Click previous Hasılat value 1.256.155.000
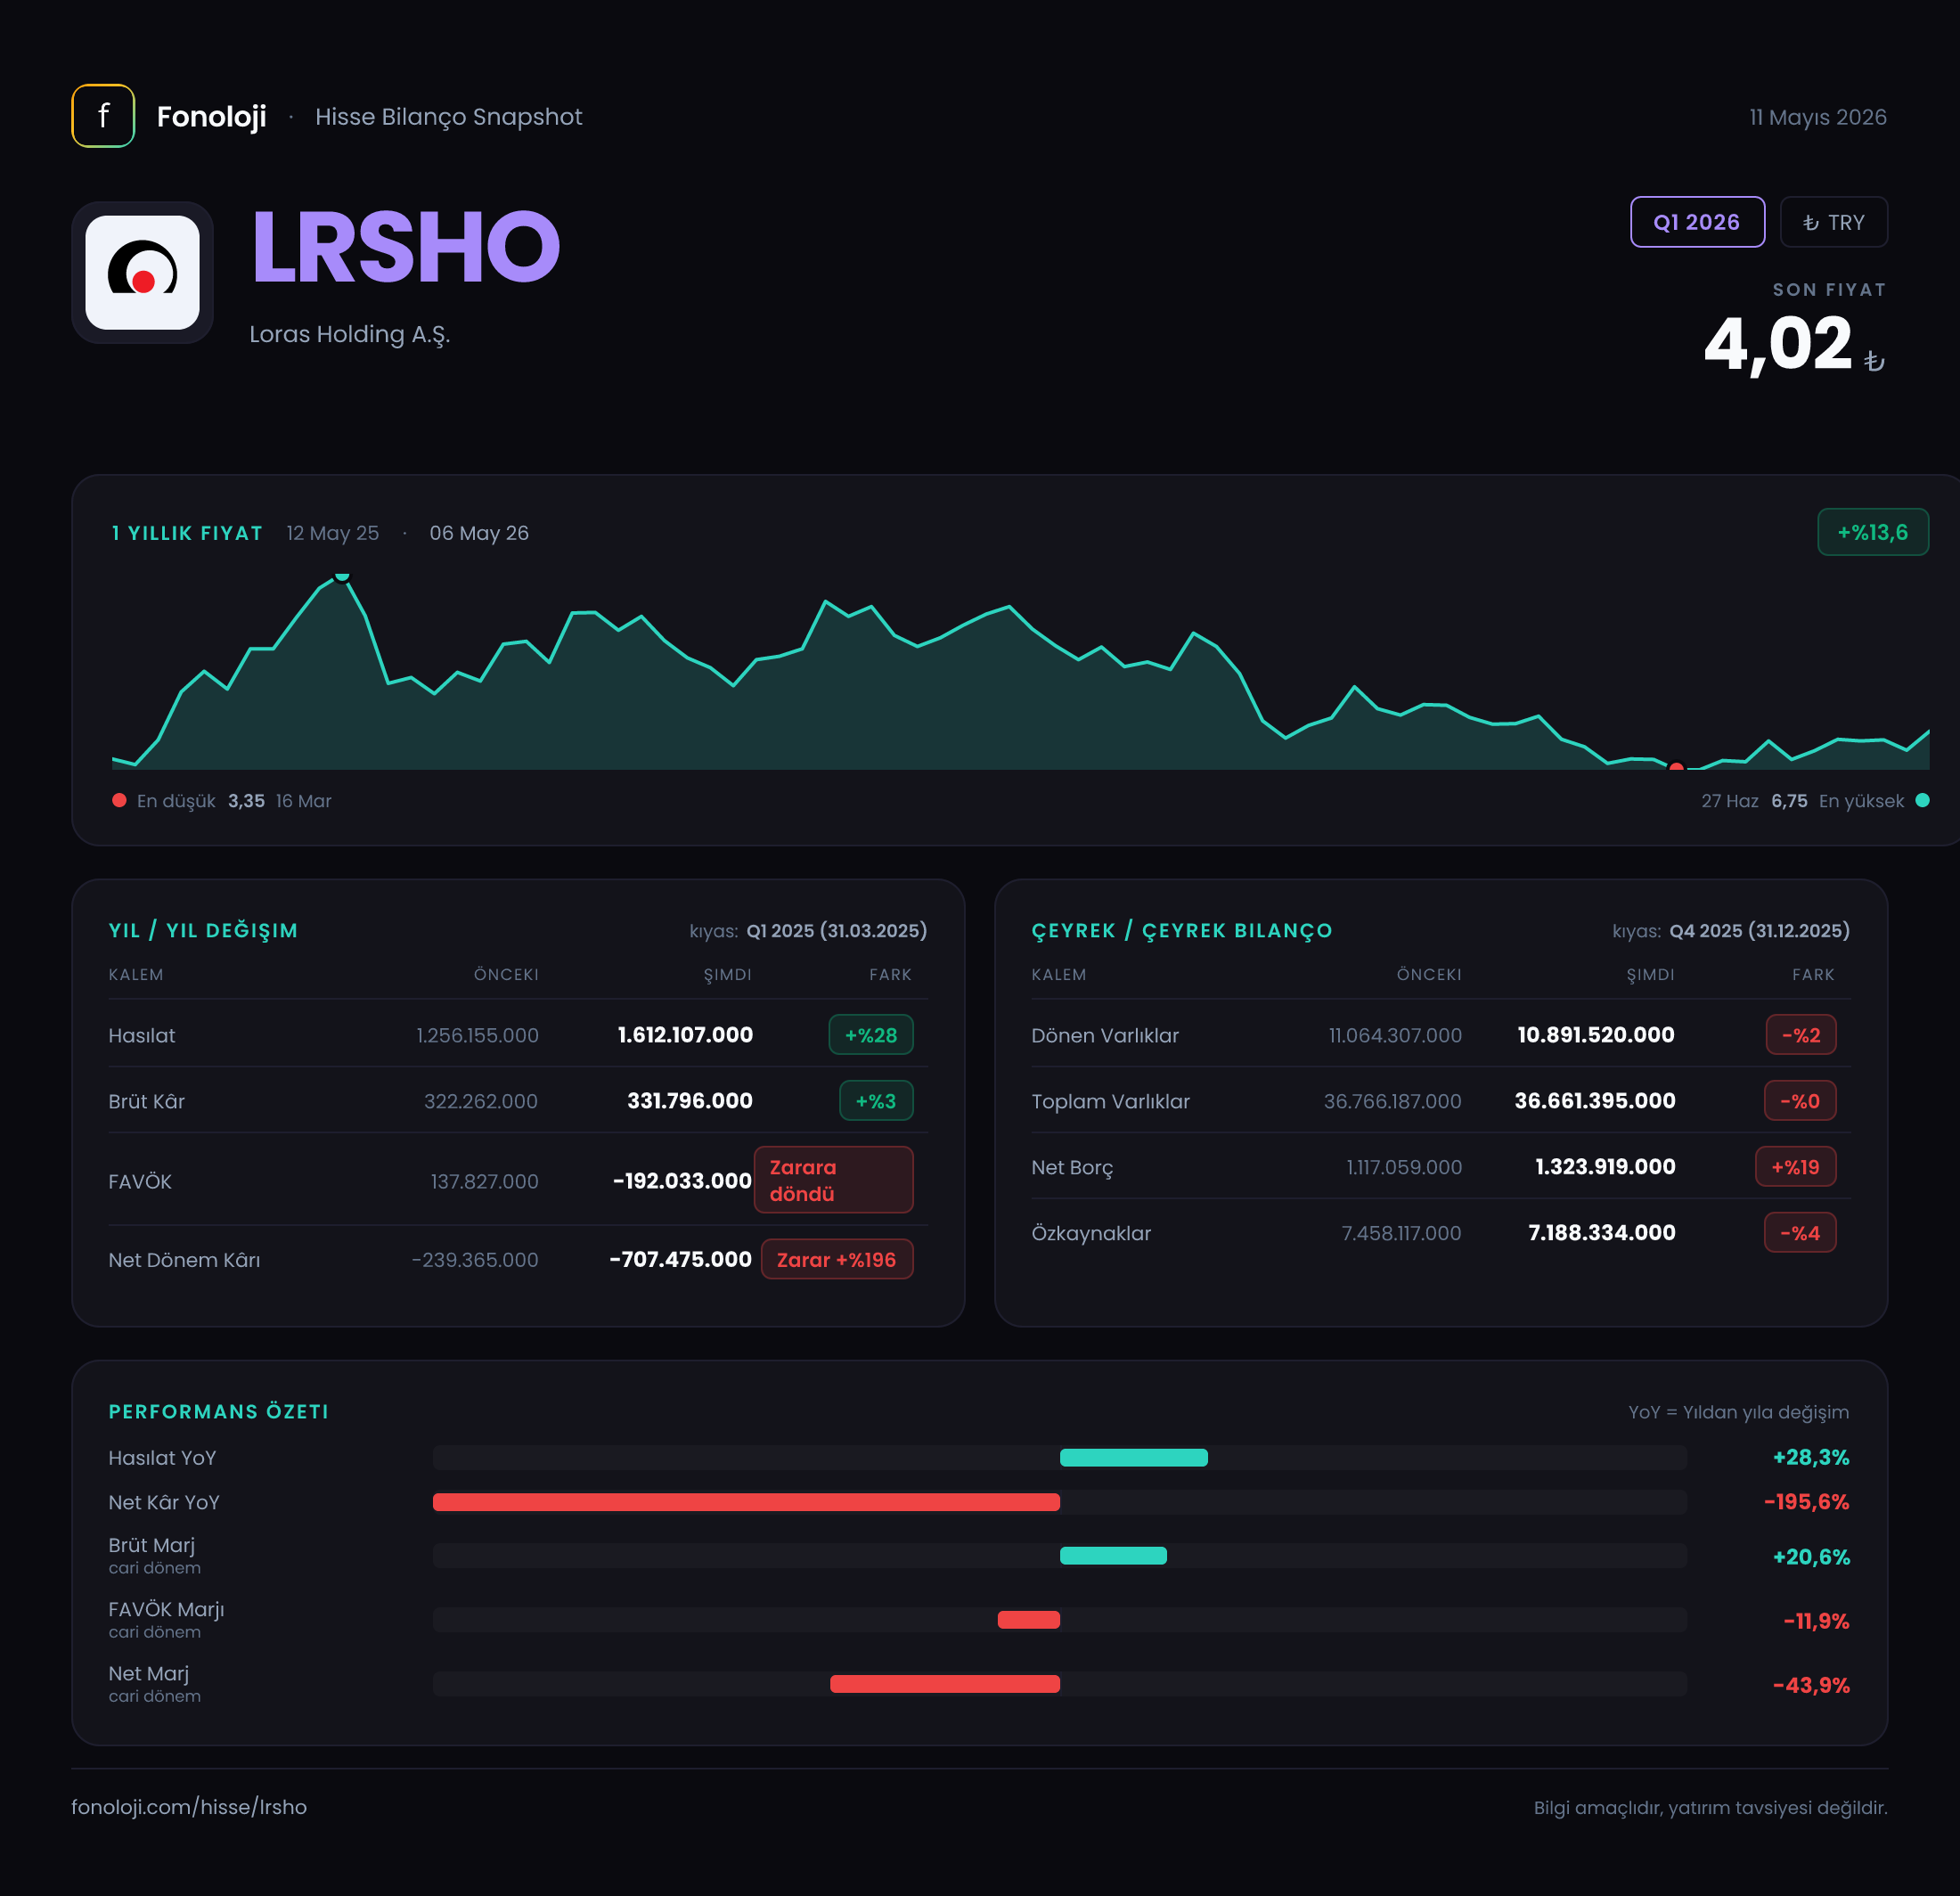1960x1896 pixels. pos(477,1035)
